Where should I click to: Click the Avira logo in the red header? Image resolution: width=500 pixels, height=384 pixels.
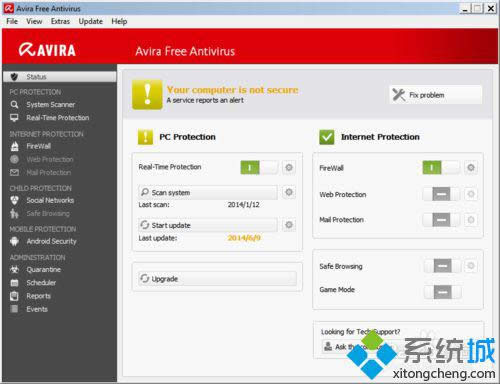tap(47, 50)
